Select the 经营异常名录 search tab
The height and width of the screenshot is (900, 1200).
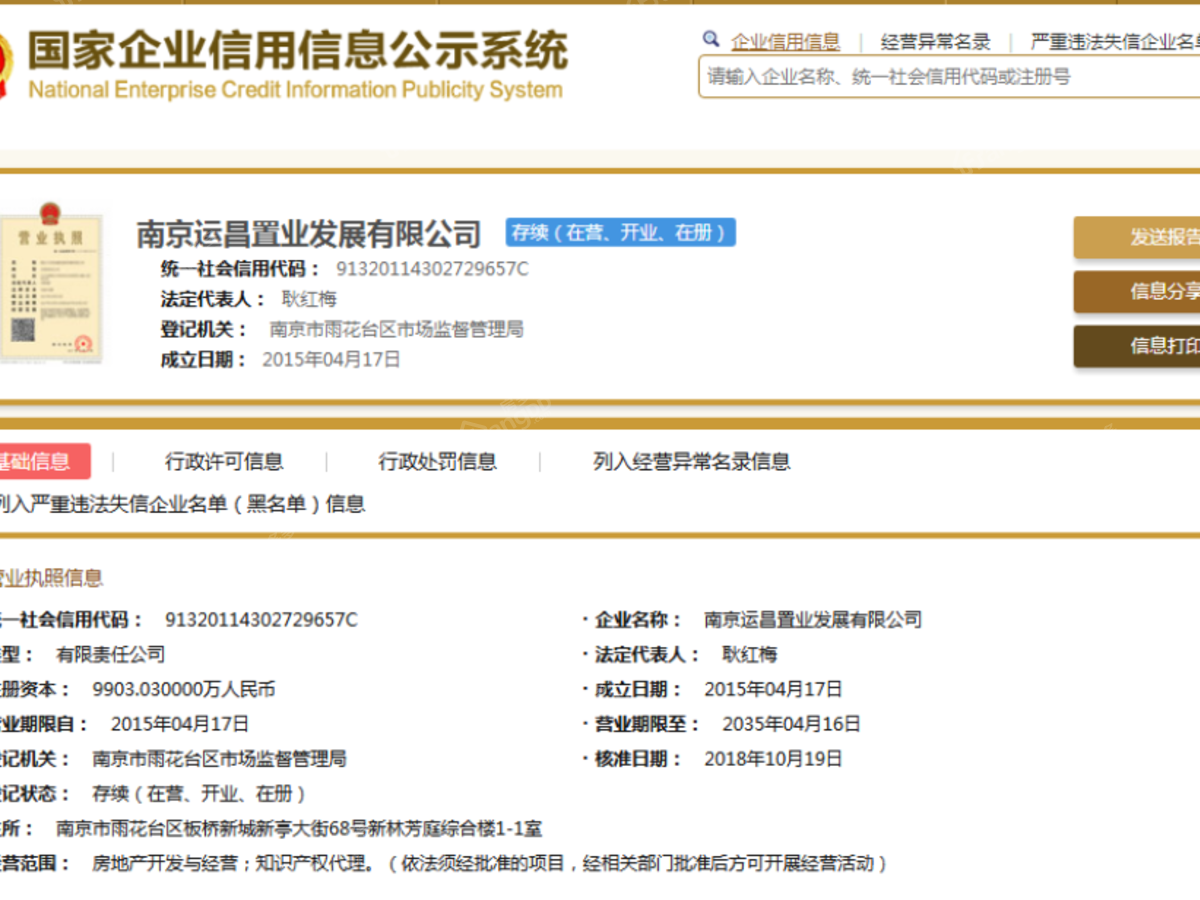tap(936, 42)
